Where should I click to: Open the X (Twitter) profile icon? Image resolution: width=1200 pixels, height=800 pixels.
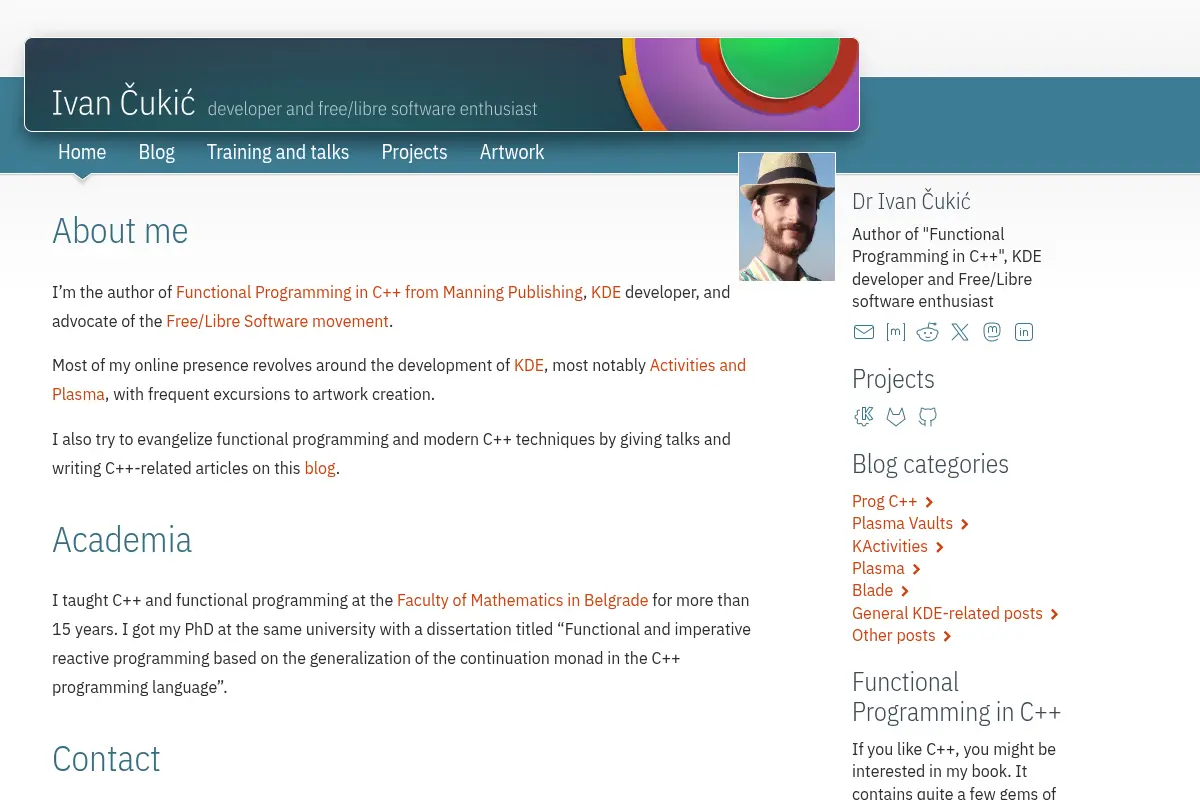click(960, 332)
